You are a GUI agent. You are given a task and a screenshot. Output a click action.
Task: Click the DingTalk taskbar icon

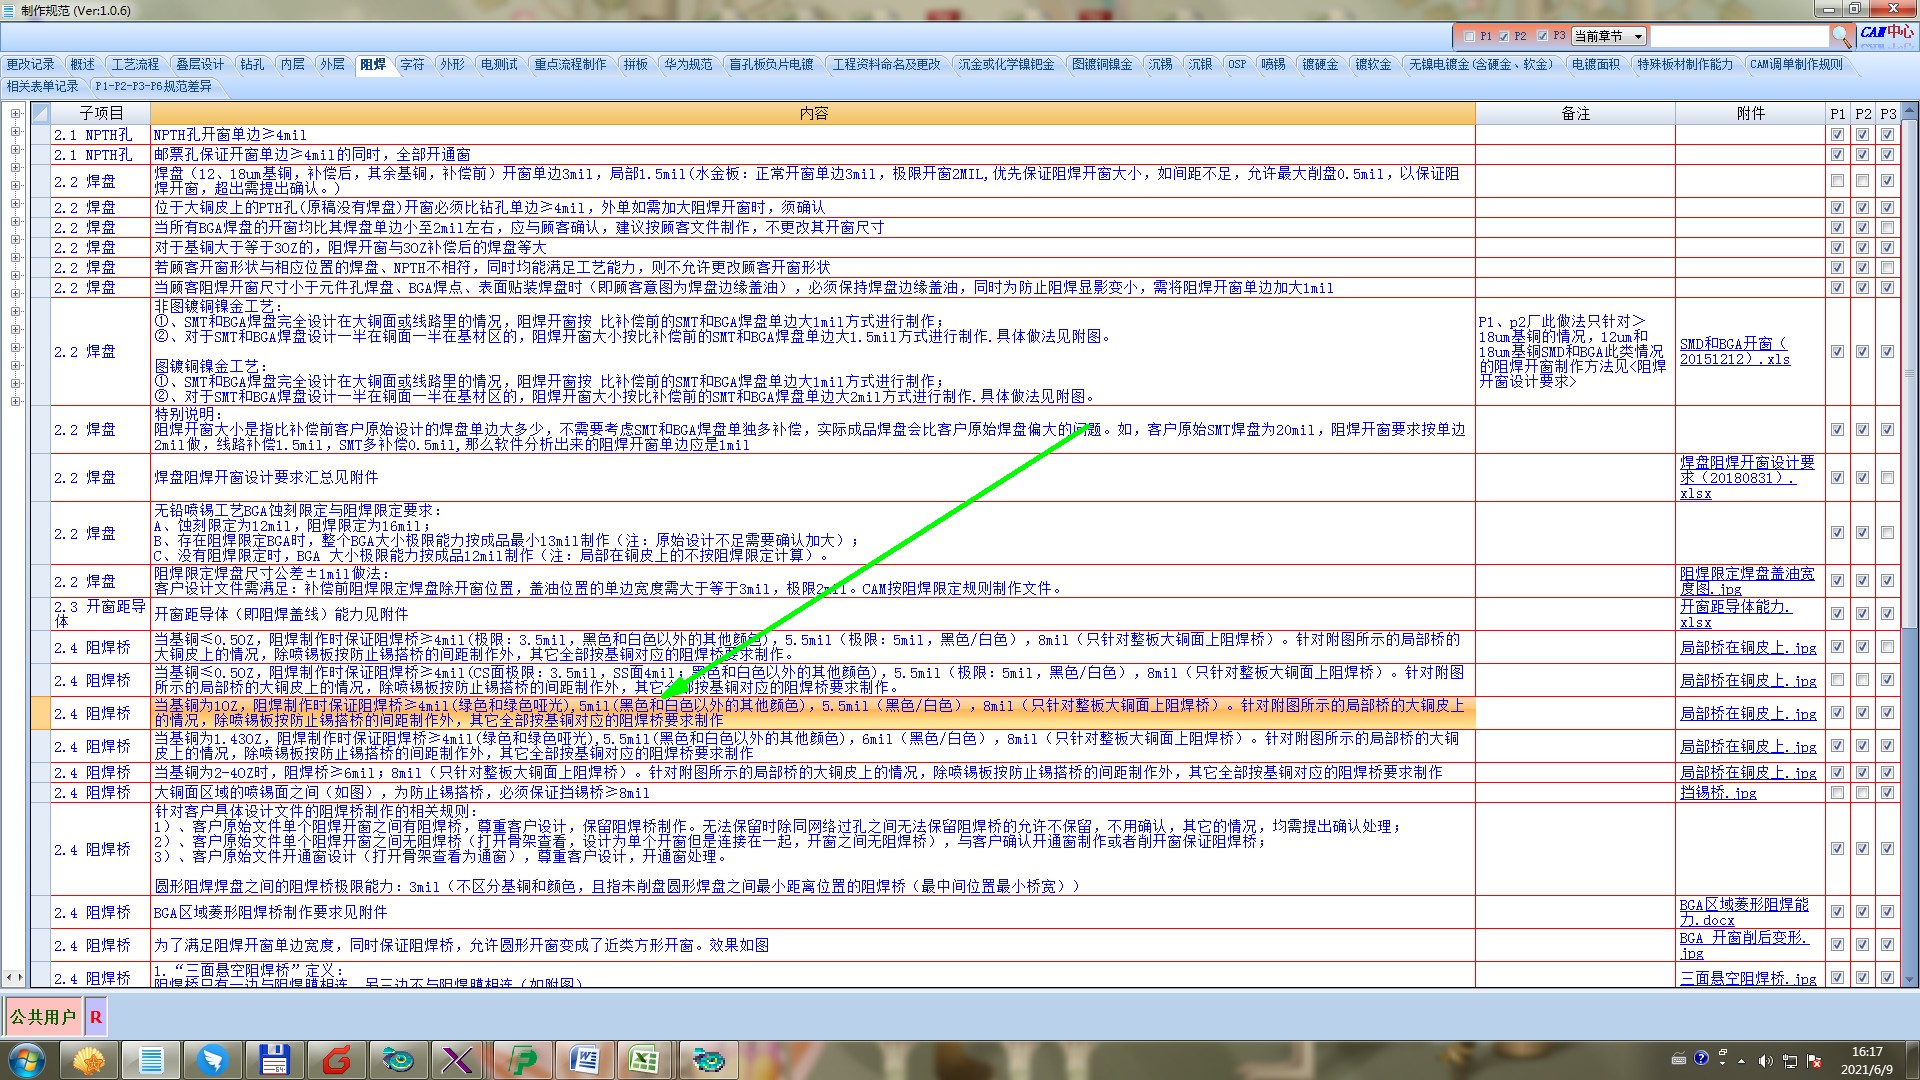pos(212,1060)
